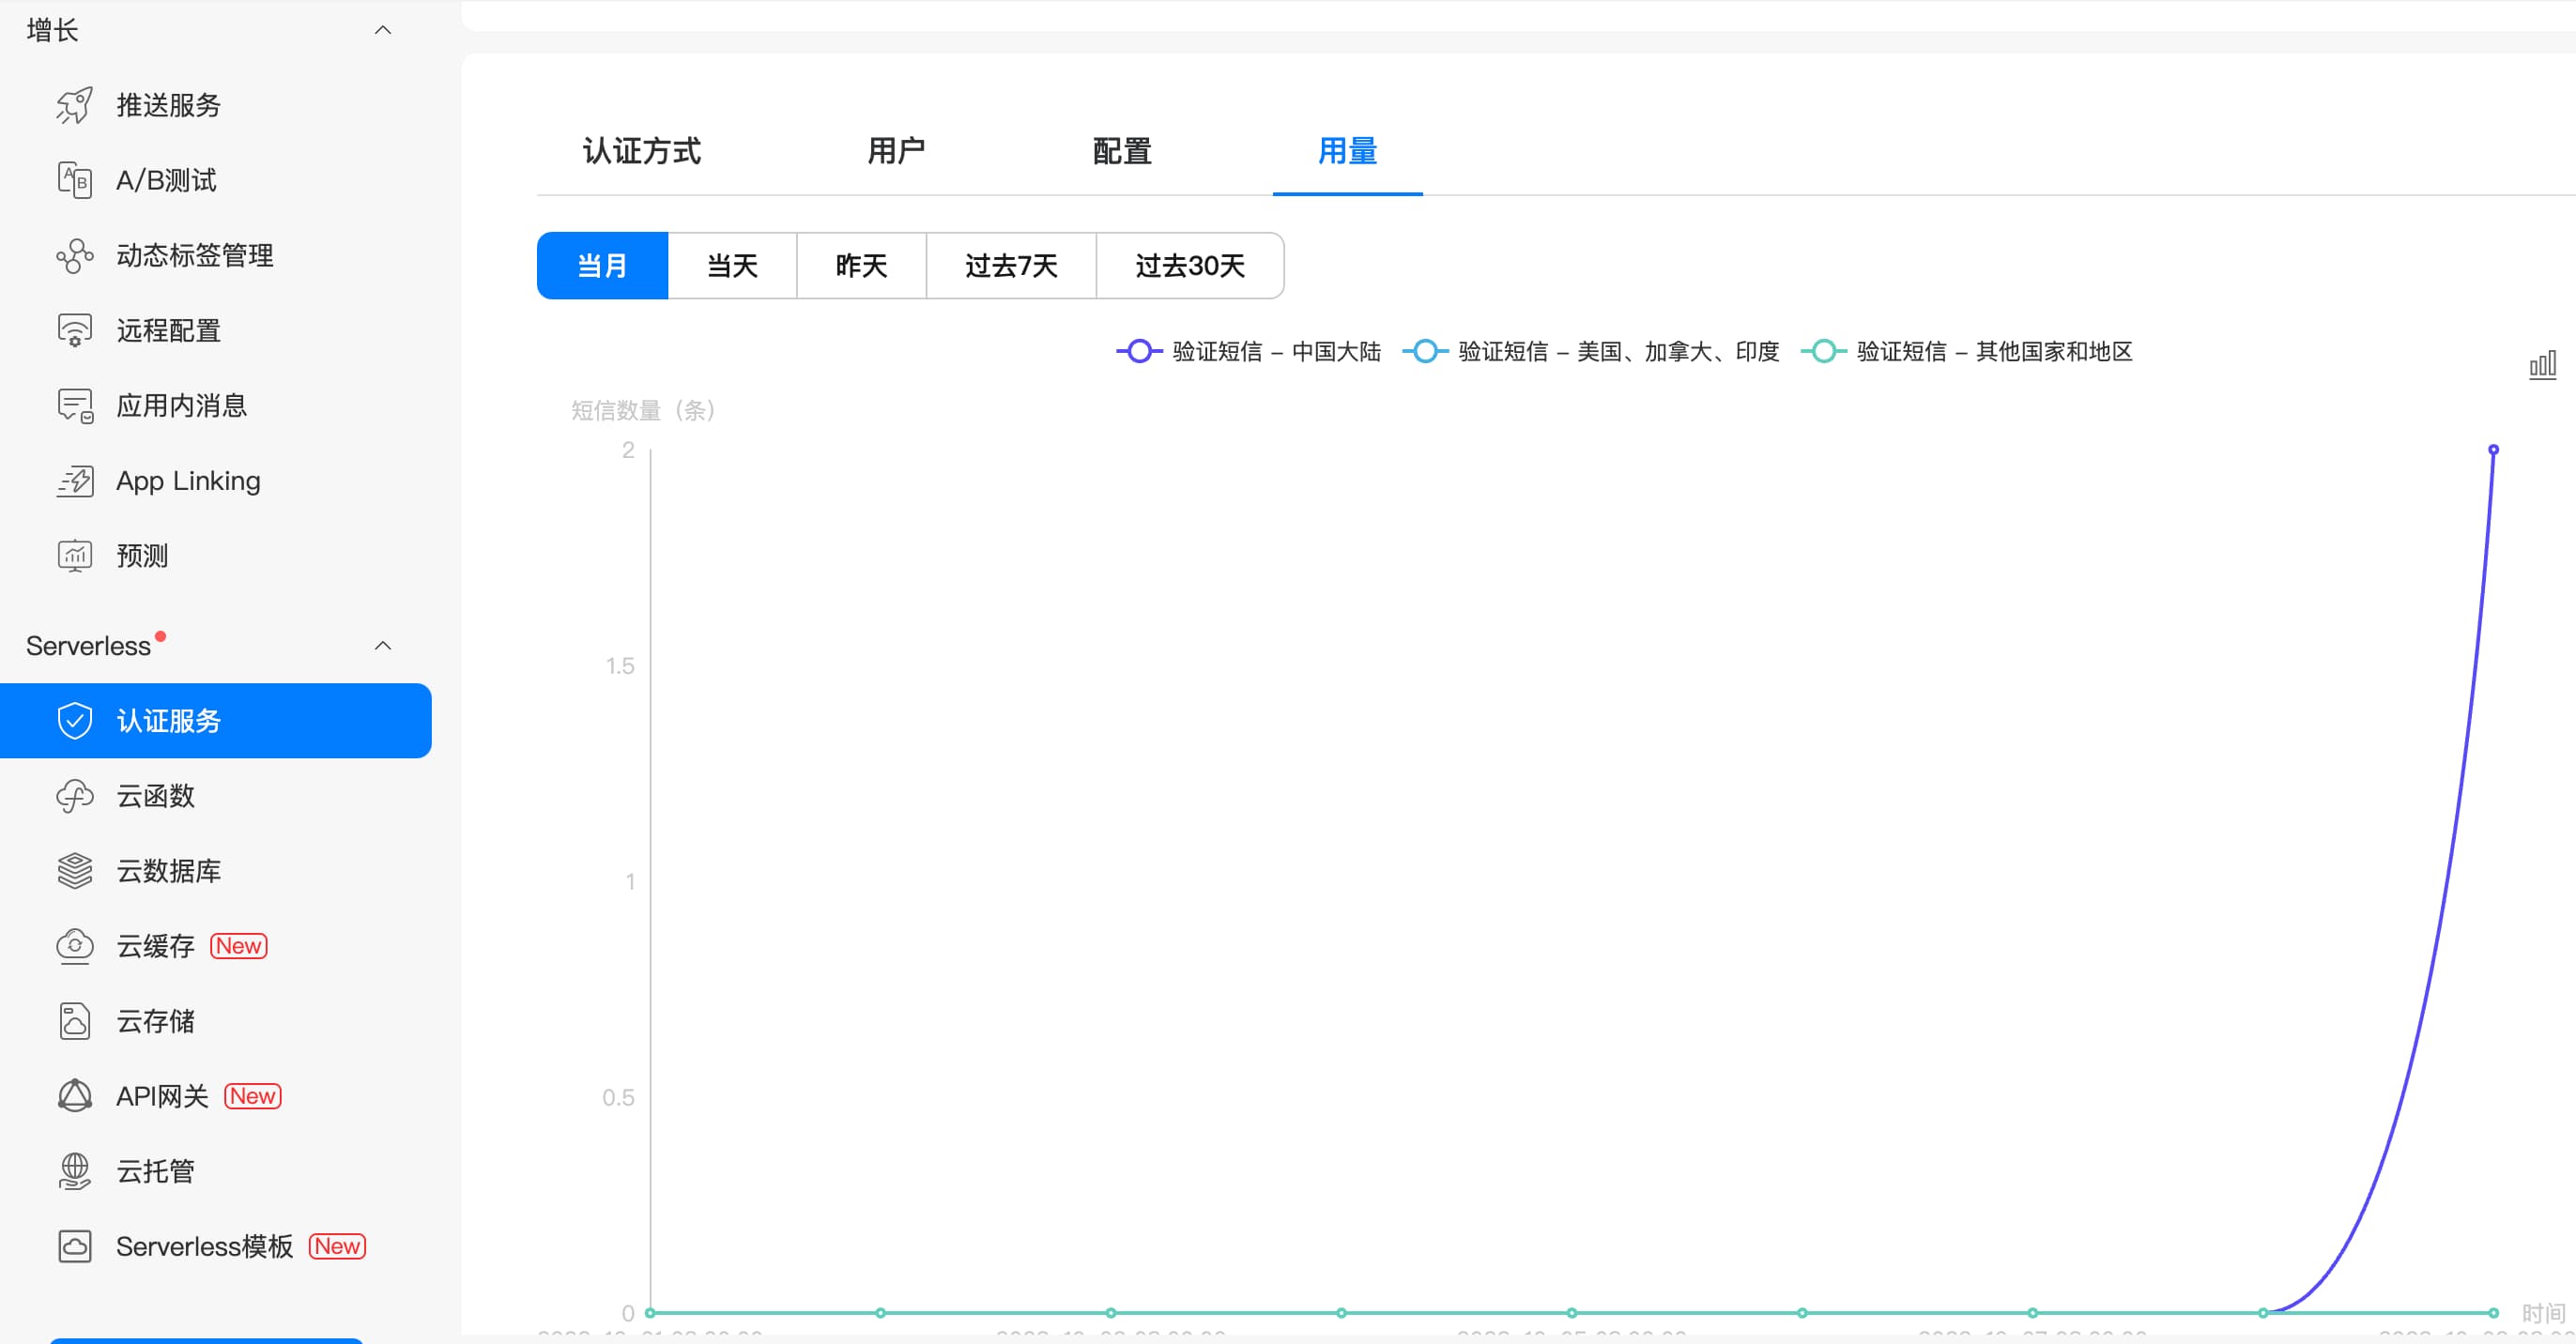
Task: Click the 云数据库 stacked layers icon
Action: click(x=74, y=871)
